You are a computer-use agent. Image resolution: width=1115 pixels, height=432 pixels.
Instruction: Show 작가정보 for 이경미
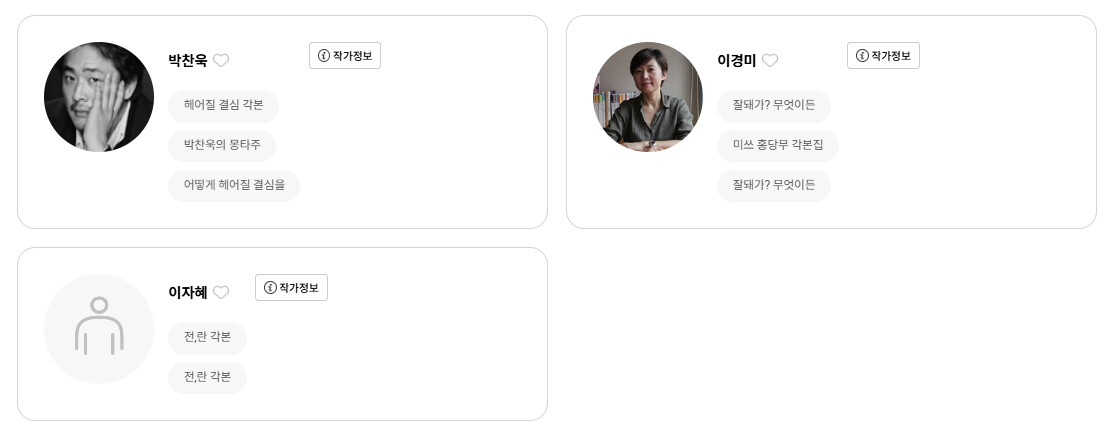coord(883,56)
